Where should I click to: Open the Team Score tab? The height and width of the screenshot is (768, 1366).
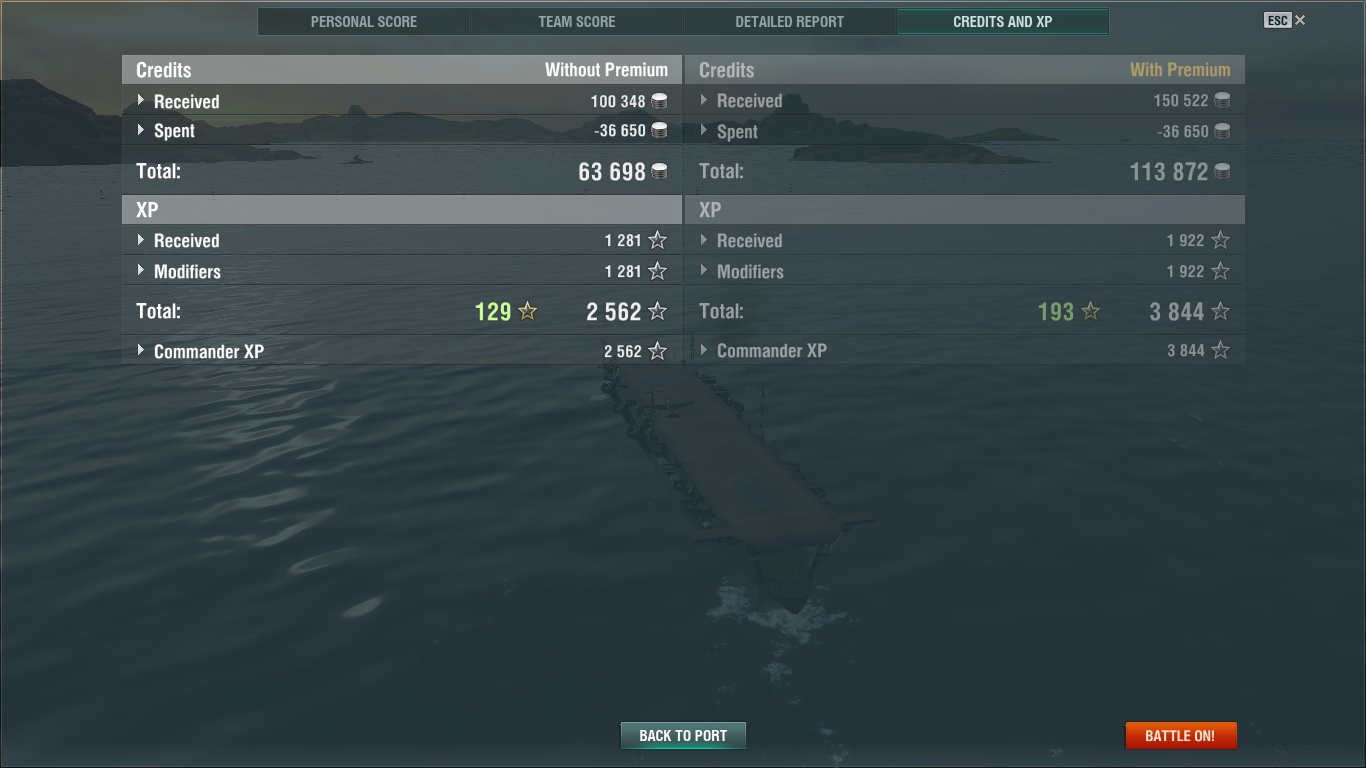(x=577, y=21)
